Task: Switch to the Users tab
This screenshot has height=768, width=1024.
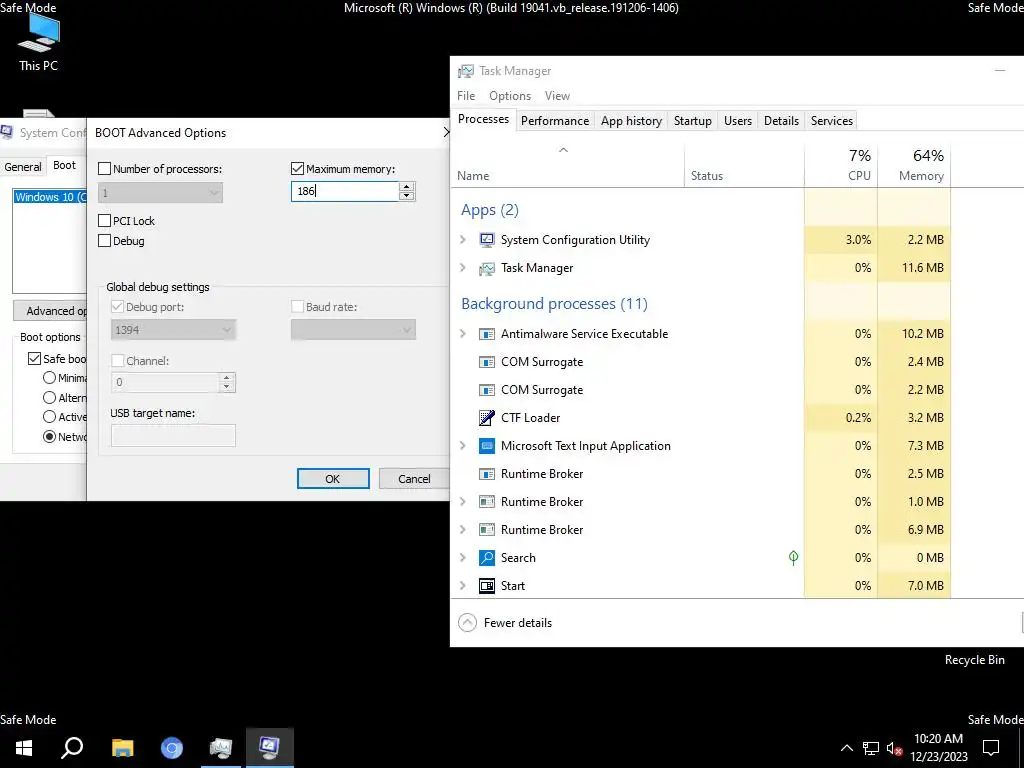Action: (738, 121)
